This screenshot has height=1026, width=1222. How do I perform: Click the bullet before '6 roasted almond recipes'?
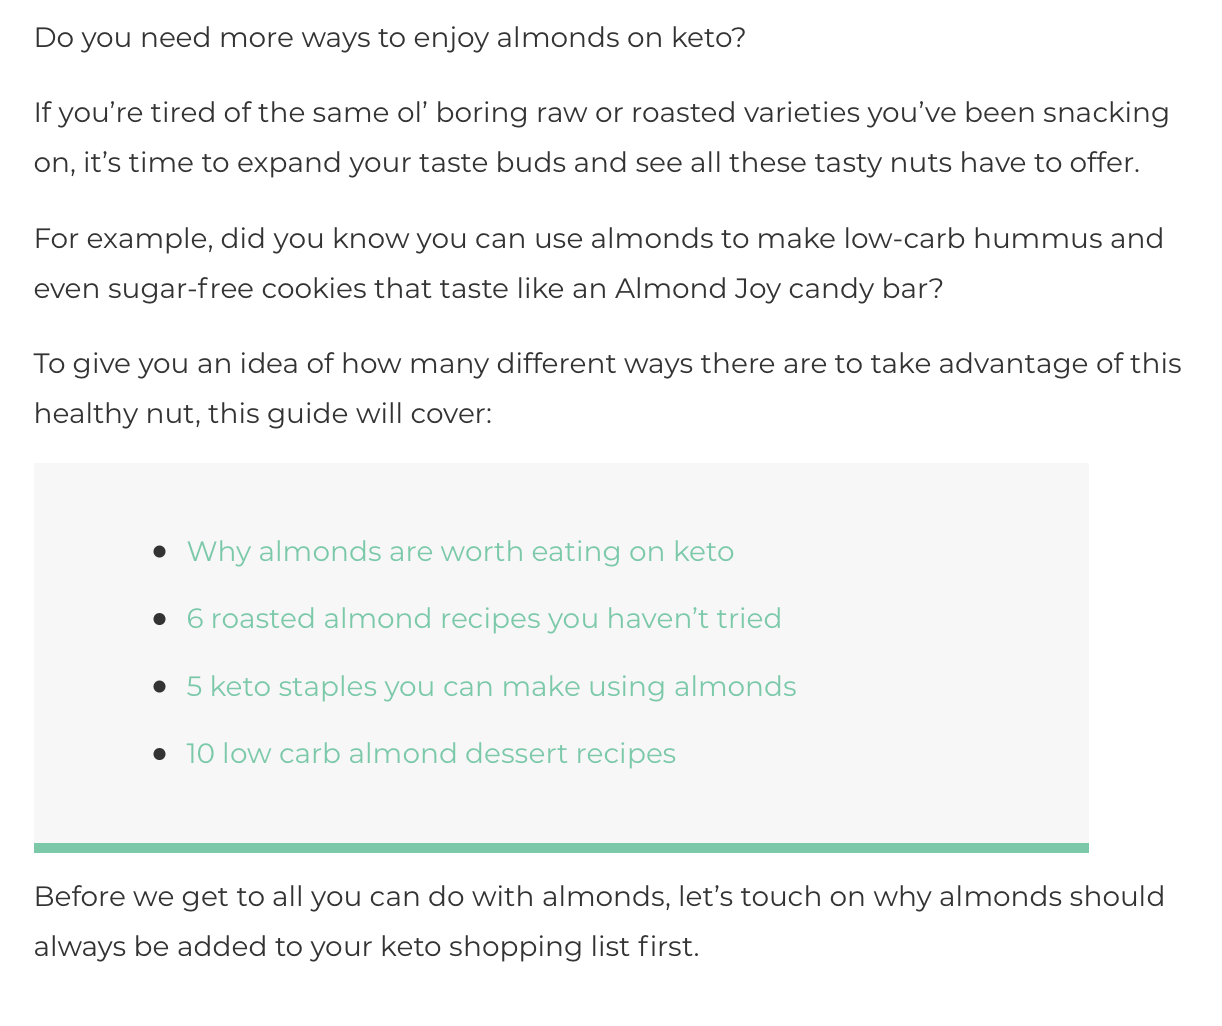coord(160,620)
